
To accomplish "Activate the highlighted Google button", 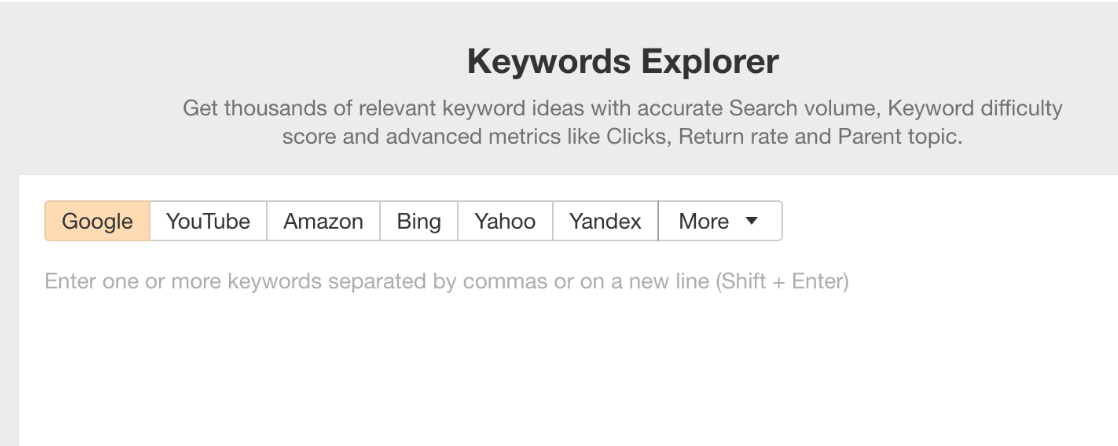I will coord(97,221).
